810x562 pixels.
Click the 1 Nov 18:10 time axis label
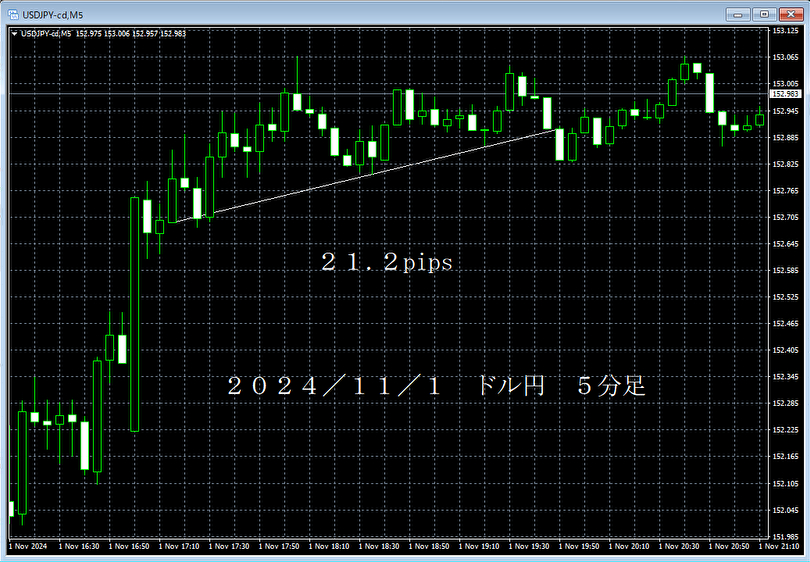[x=329, y=547]
